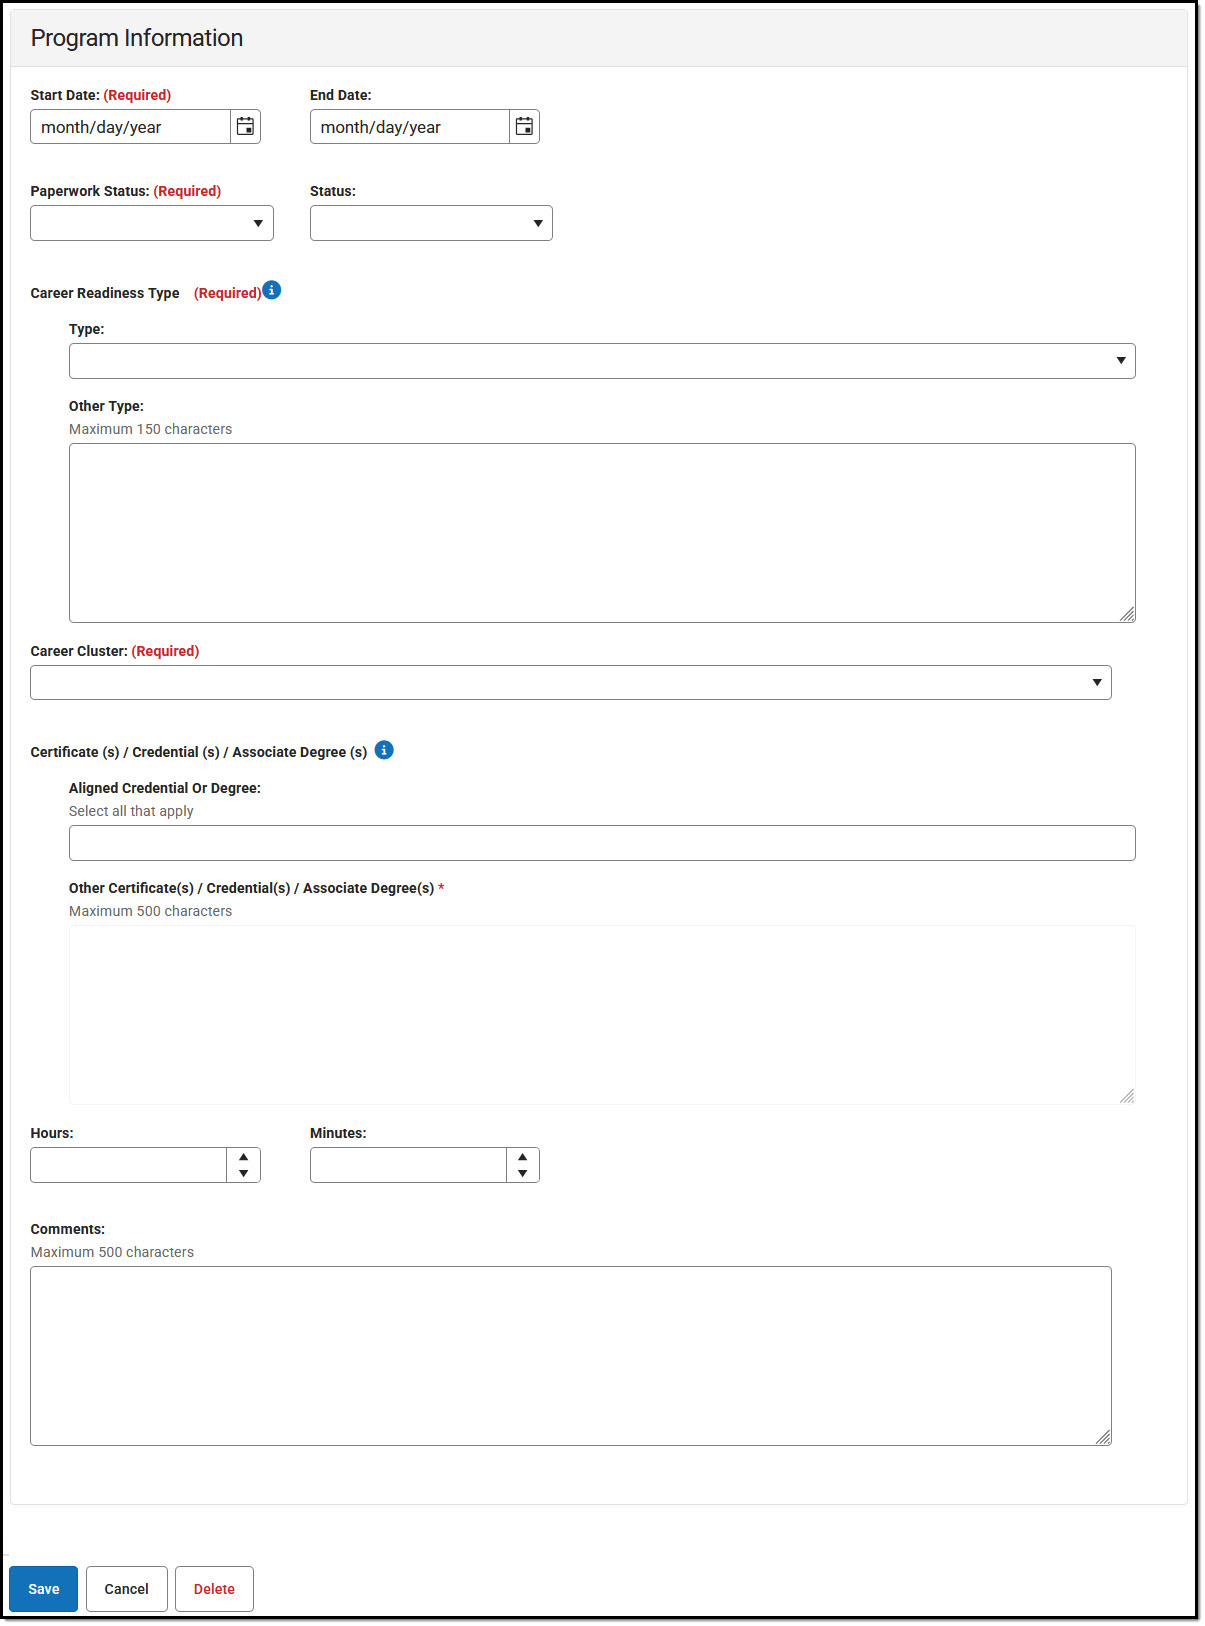Click the Certificate/Credential info icon
This screenshot has width=1205, height=1626.
pos(384,750)
